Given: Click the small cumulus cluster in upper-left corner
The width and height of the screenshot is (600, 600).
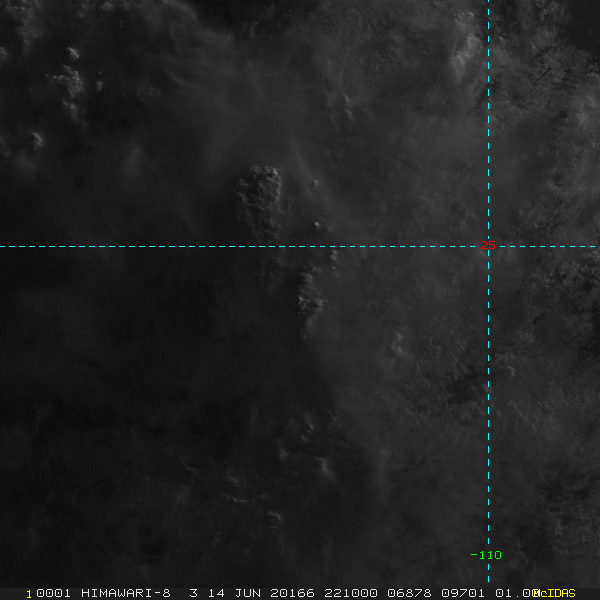Looking at the screenshot, I should pyautogui.click(x=69, y=82).
